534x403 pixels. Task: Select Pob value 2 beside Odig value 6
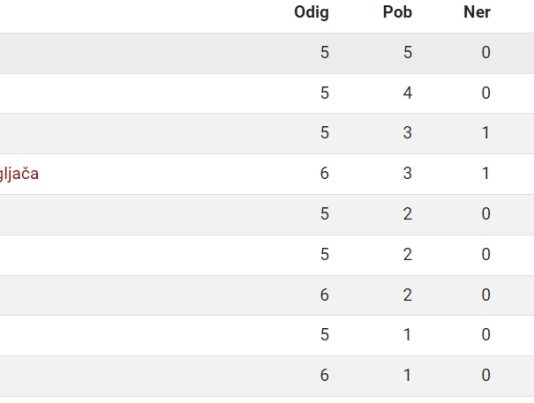(x=408, y=295)
